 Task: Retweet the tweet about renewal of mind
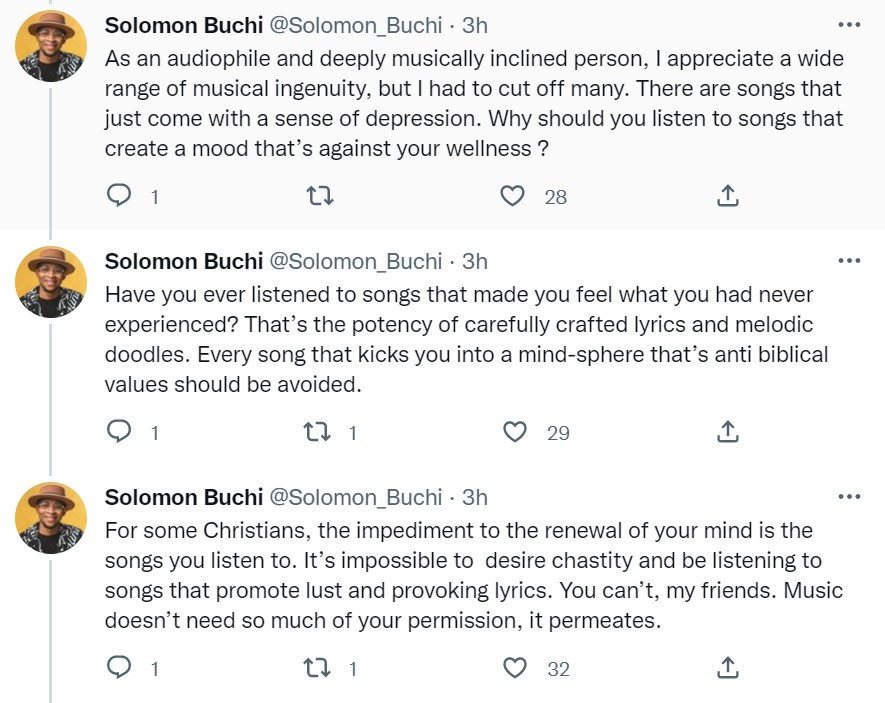[x=318, y=668]
